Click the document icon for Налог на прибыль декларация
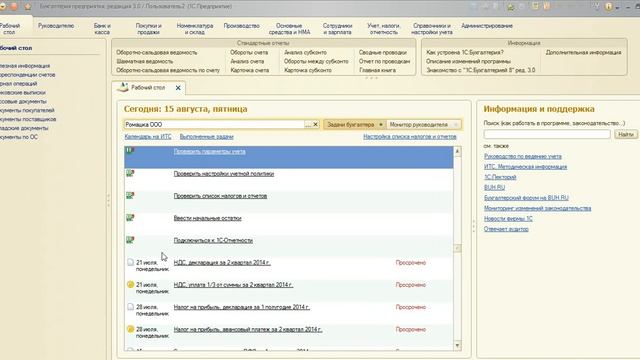640x360 pixels. pos(130,307)
